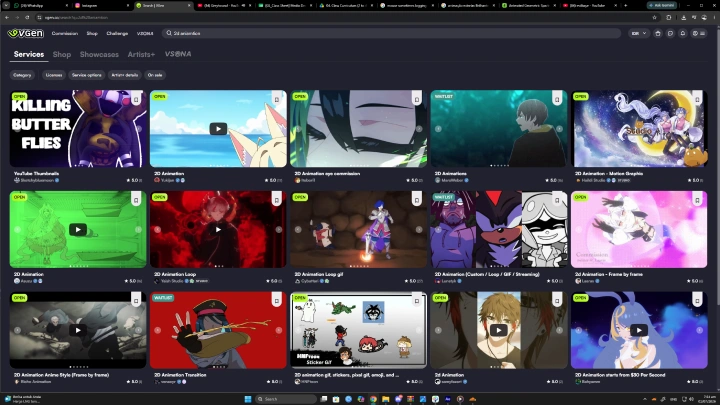720x405 pixels.
Task: Open the Shop nav link in header
Action: tap(92, 34)
